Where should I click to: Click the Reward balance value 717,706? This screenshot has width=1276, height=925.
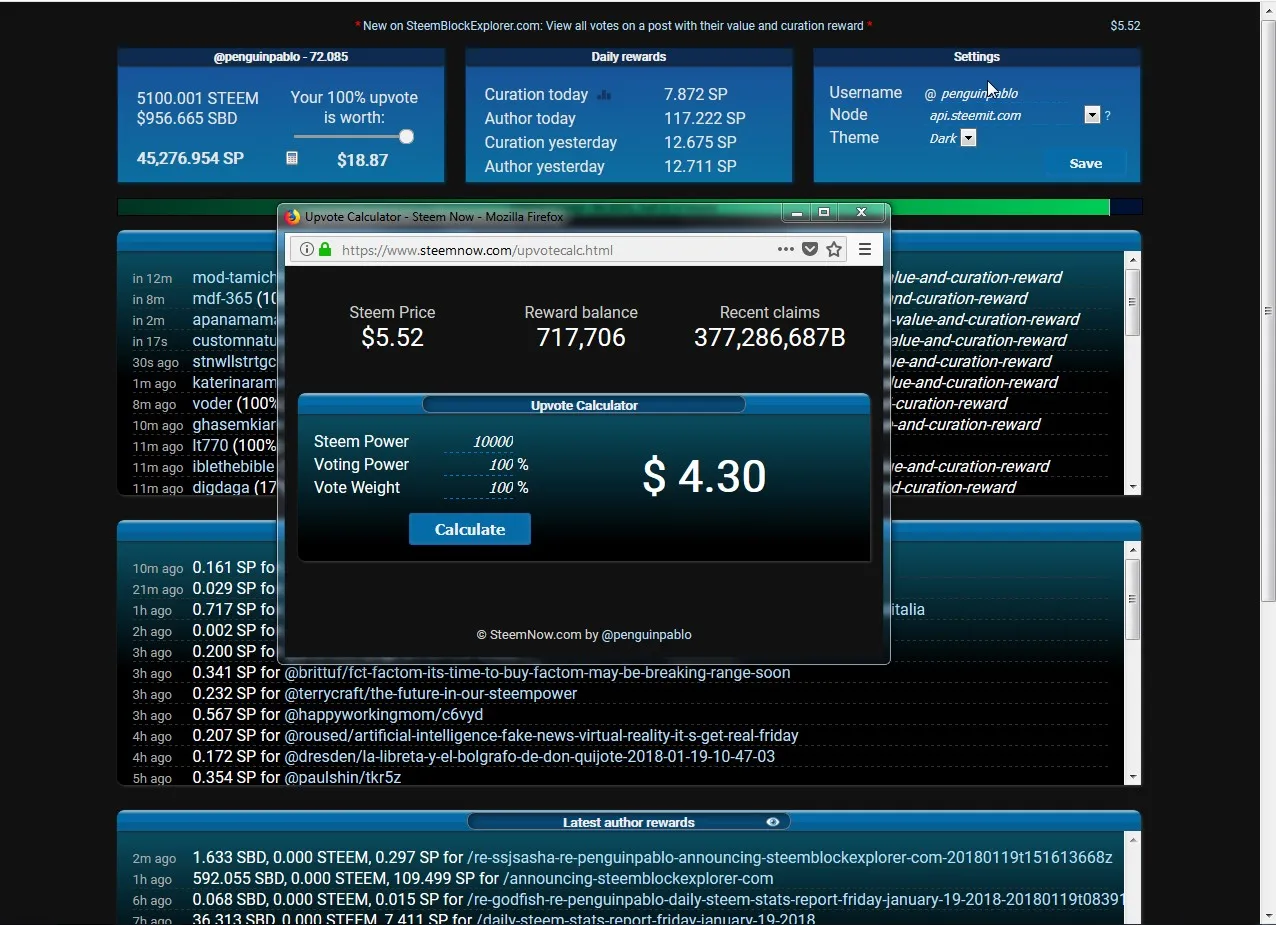click(x=581, y=338)
